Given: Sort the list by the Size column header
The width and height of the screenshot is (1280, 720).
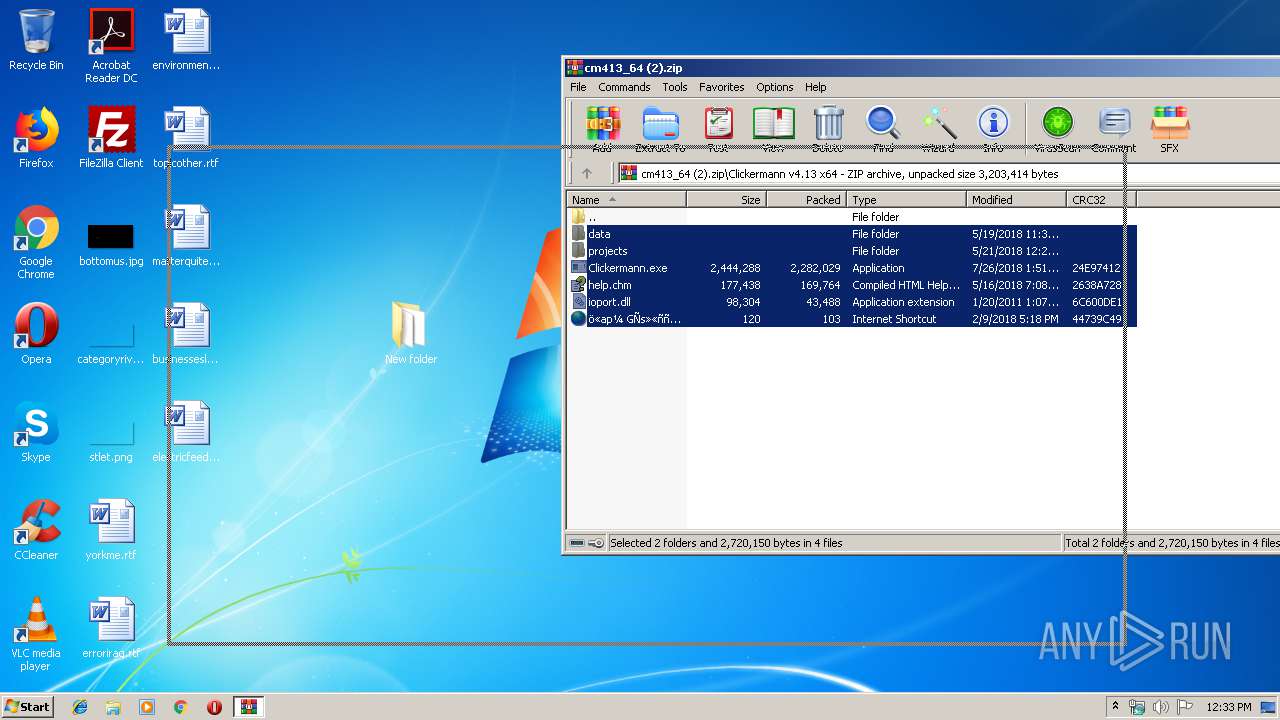Looking at the screenshot, I should tap(726, 200).
